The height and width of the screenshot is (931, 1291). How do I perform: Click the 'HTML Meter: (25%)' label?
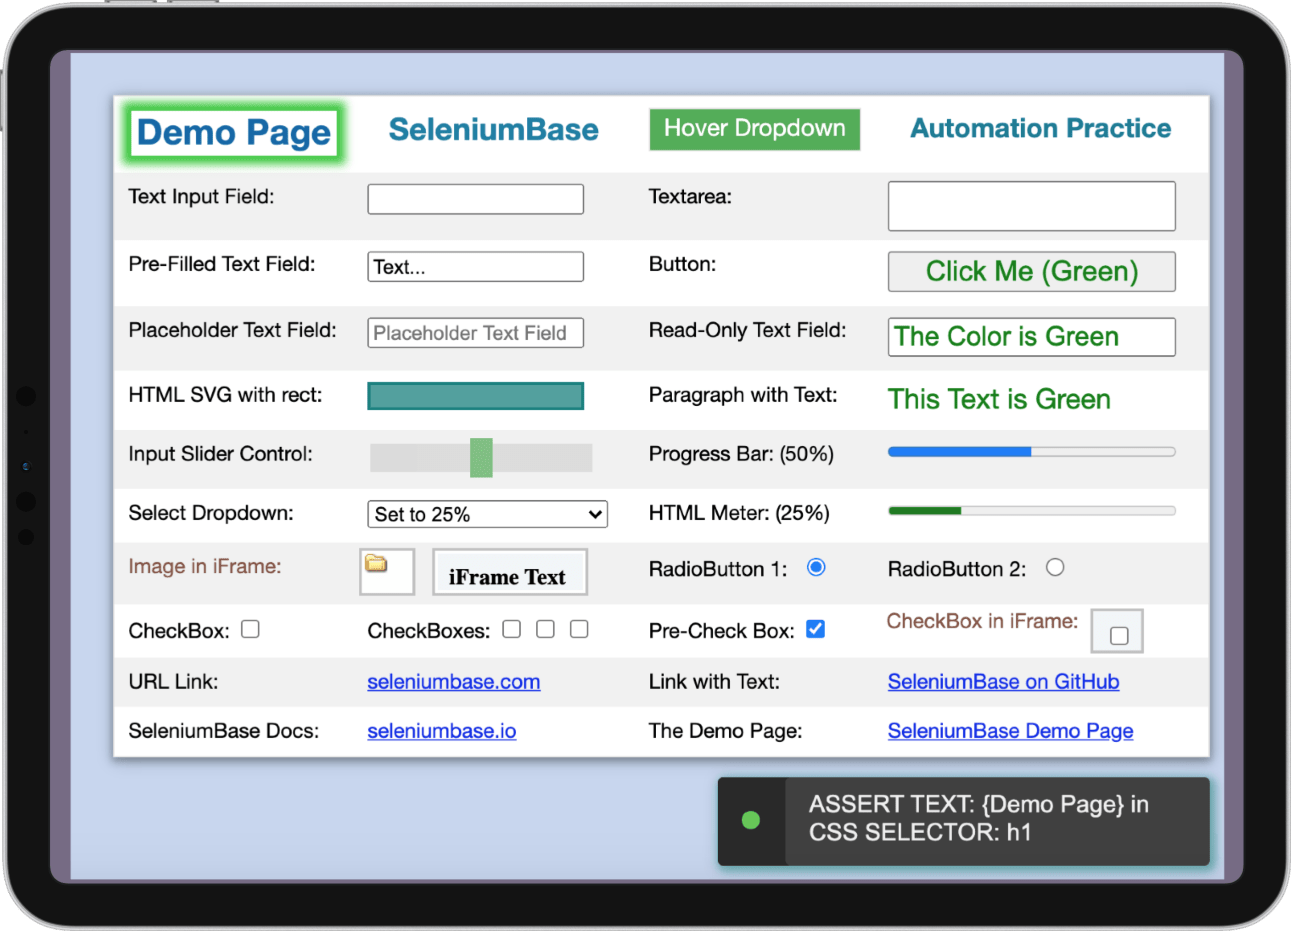click(x=739, y=513)
